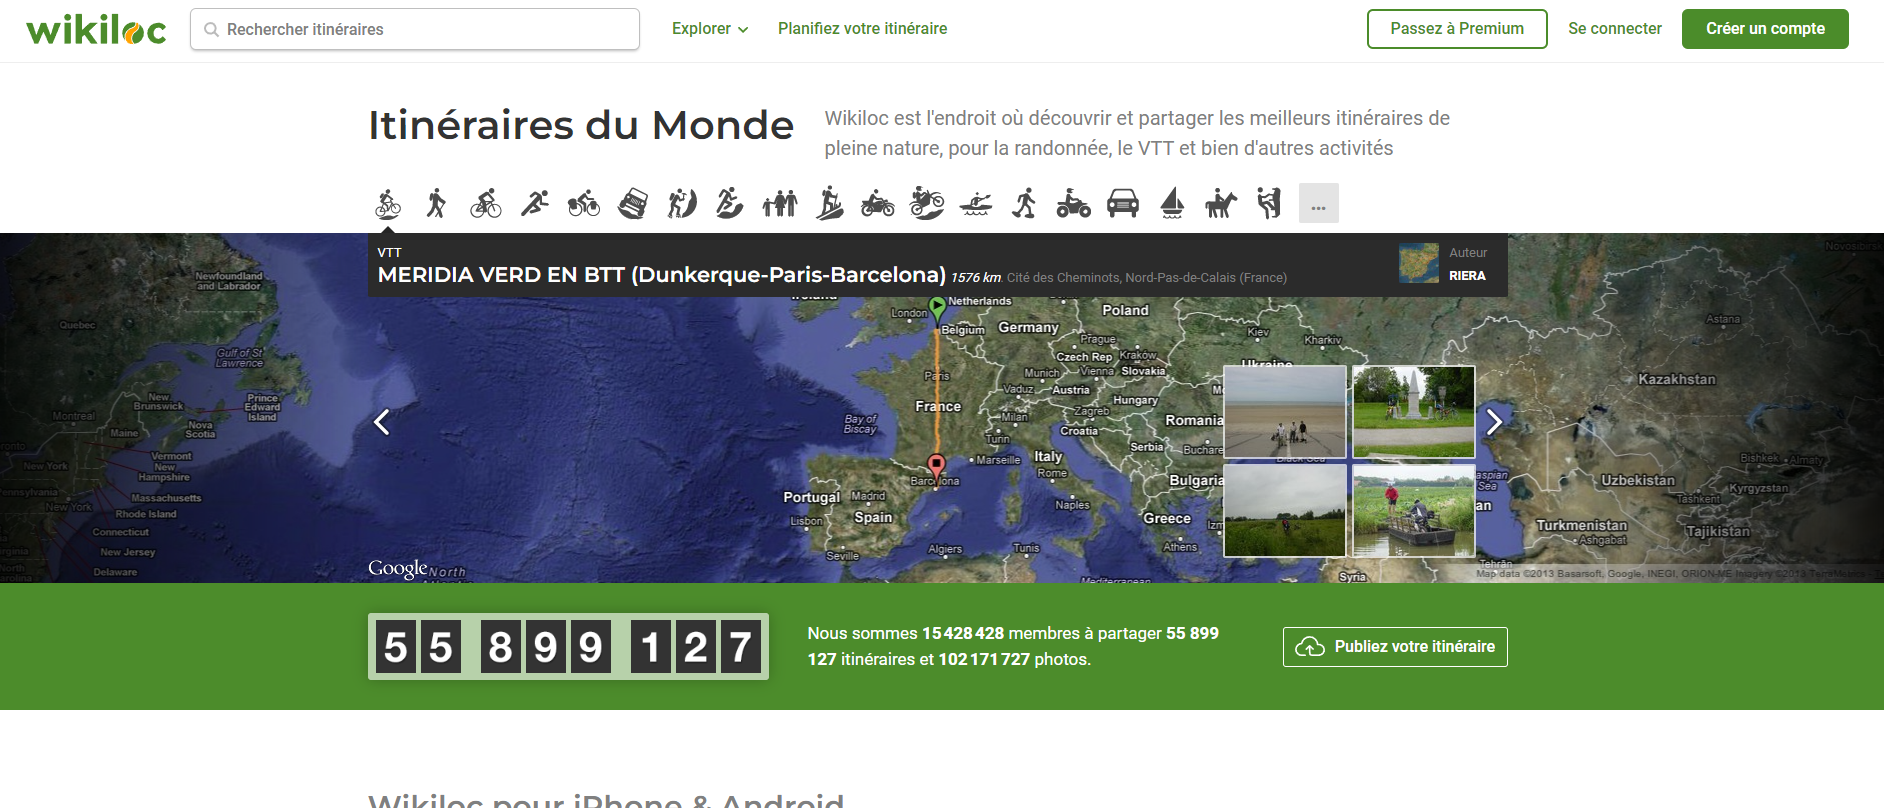Select the family walking activity icon
The height and width of the screenshot is (808, 1884).
click(780, 203)
